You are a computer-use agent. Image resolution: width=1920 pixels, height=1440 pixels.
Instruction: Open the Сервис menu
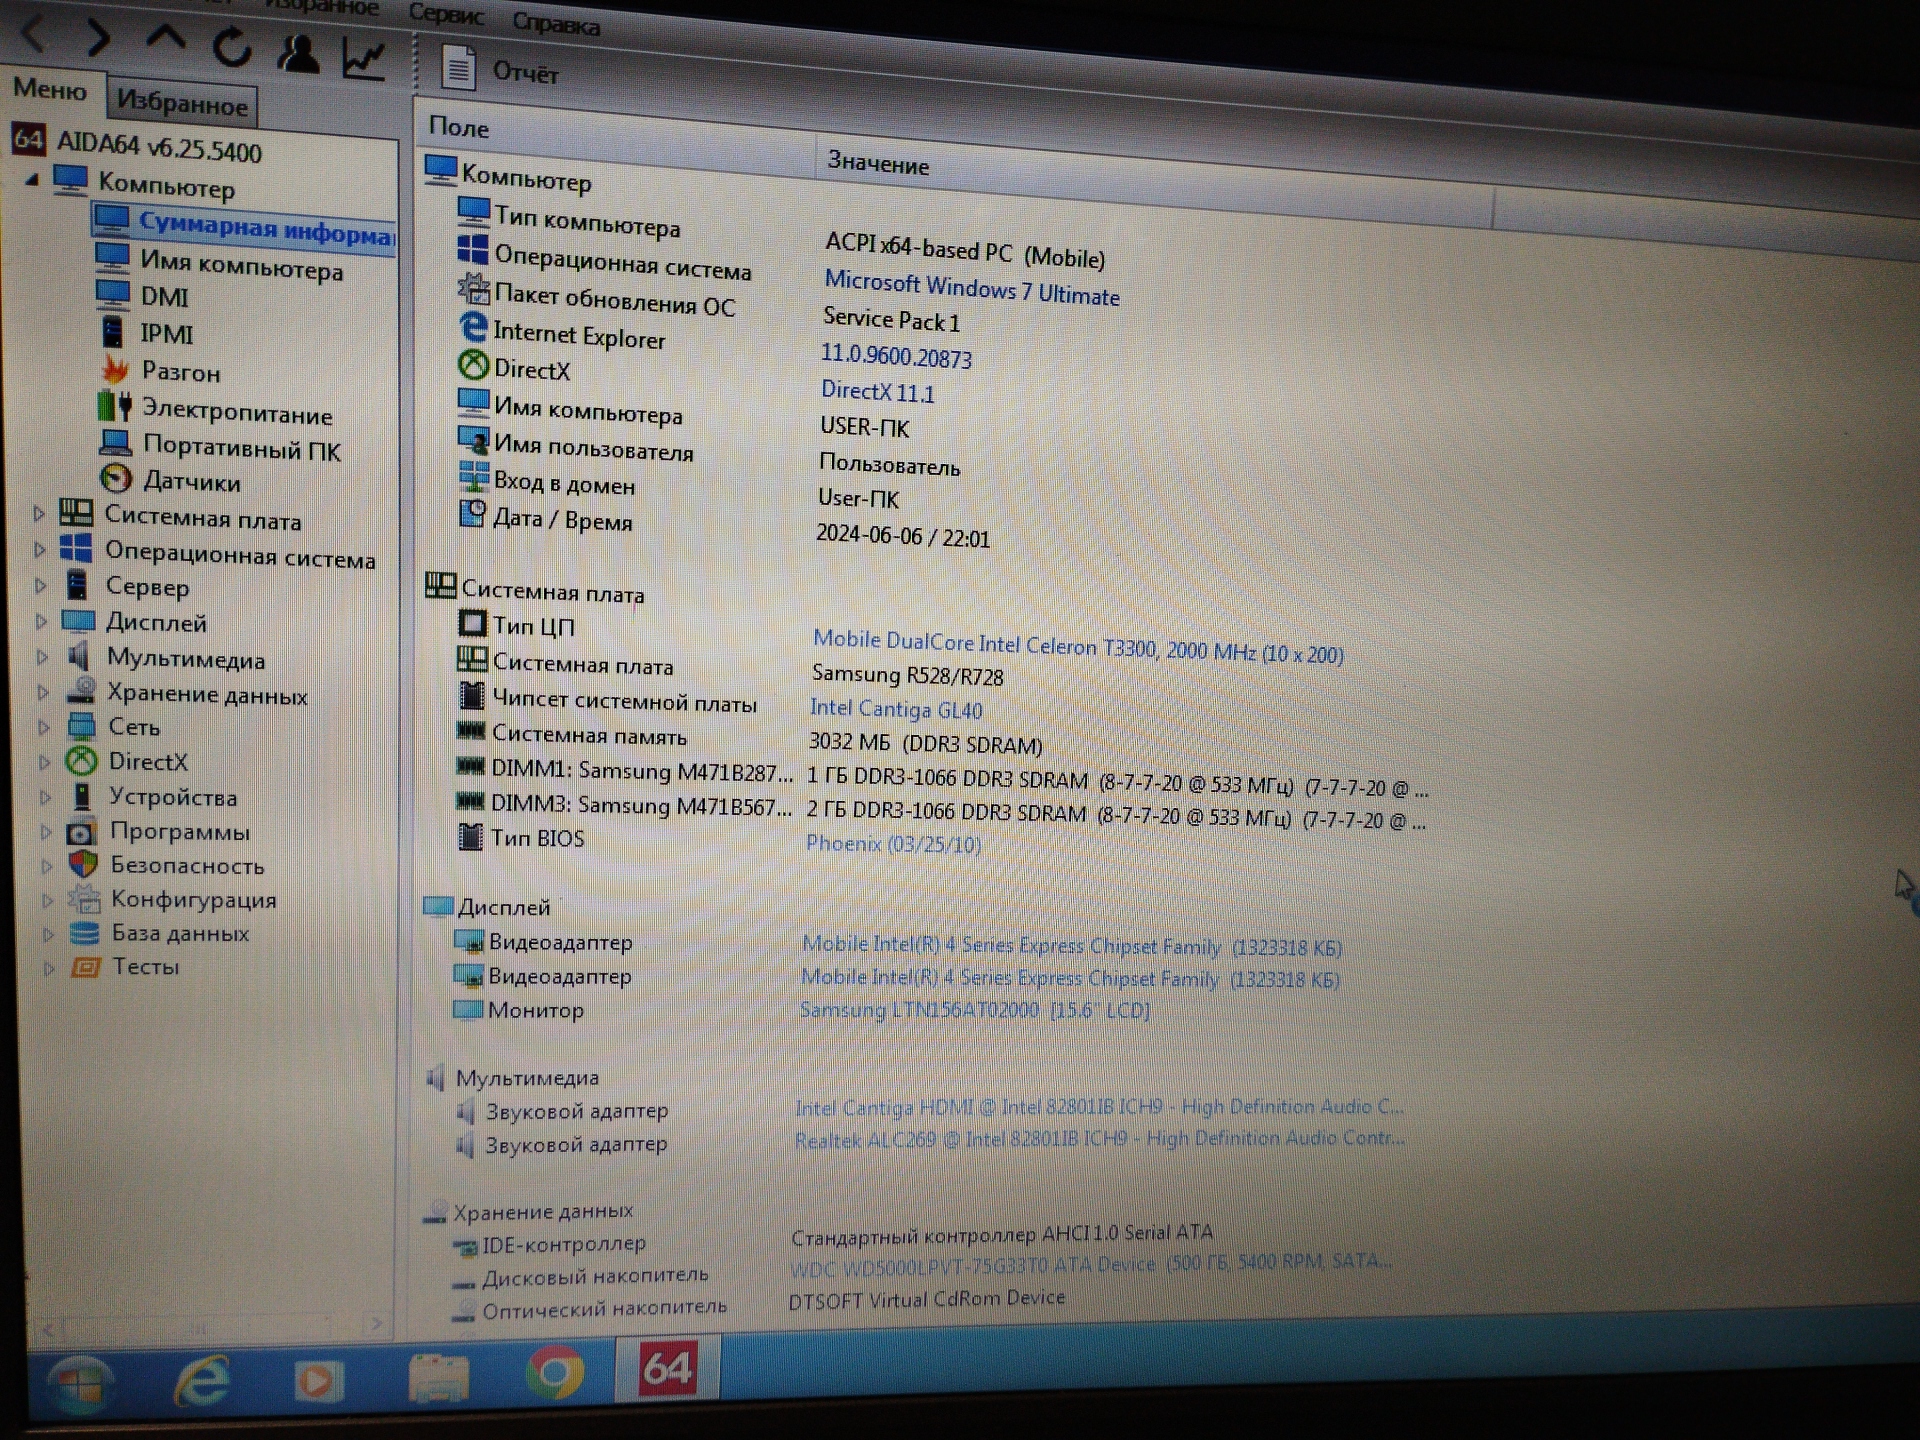click(x=445, y=15)
